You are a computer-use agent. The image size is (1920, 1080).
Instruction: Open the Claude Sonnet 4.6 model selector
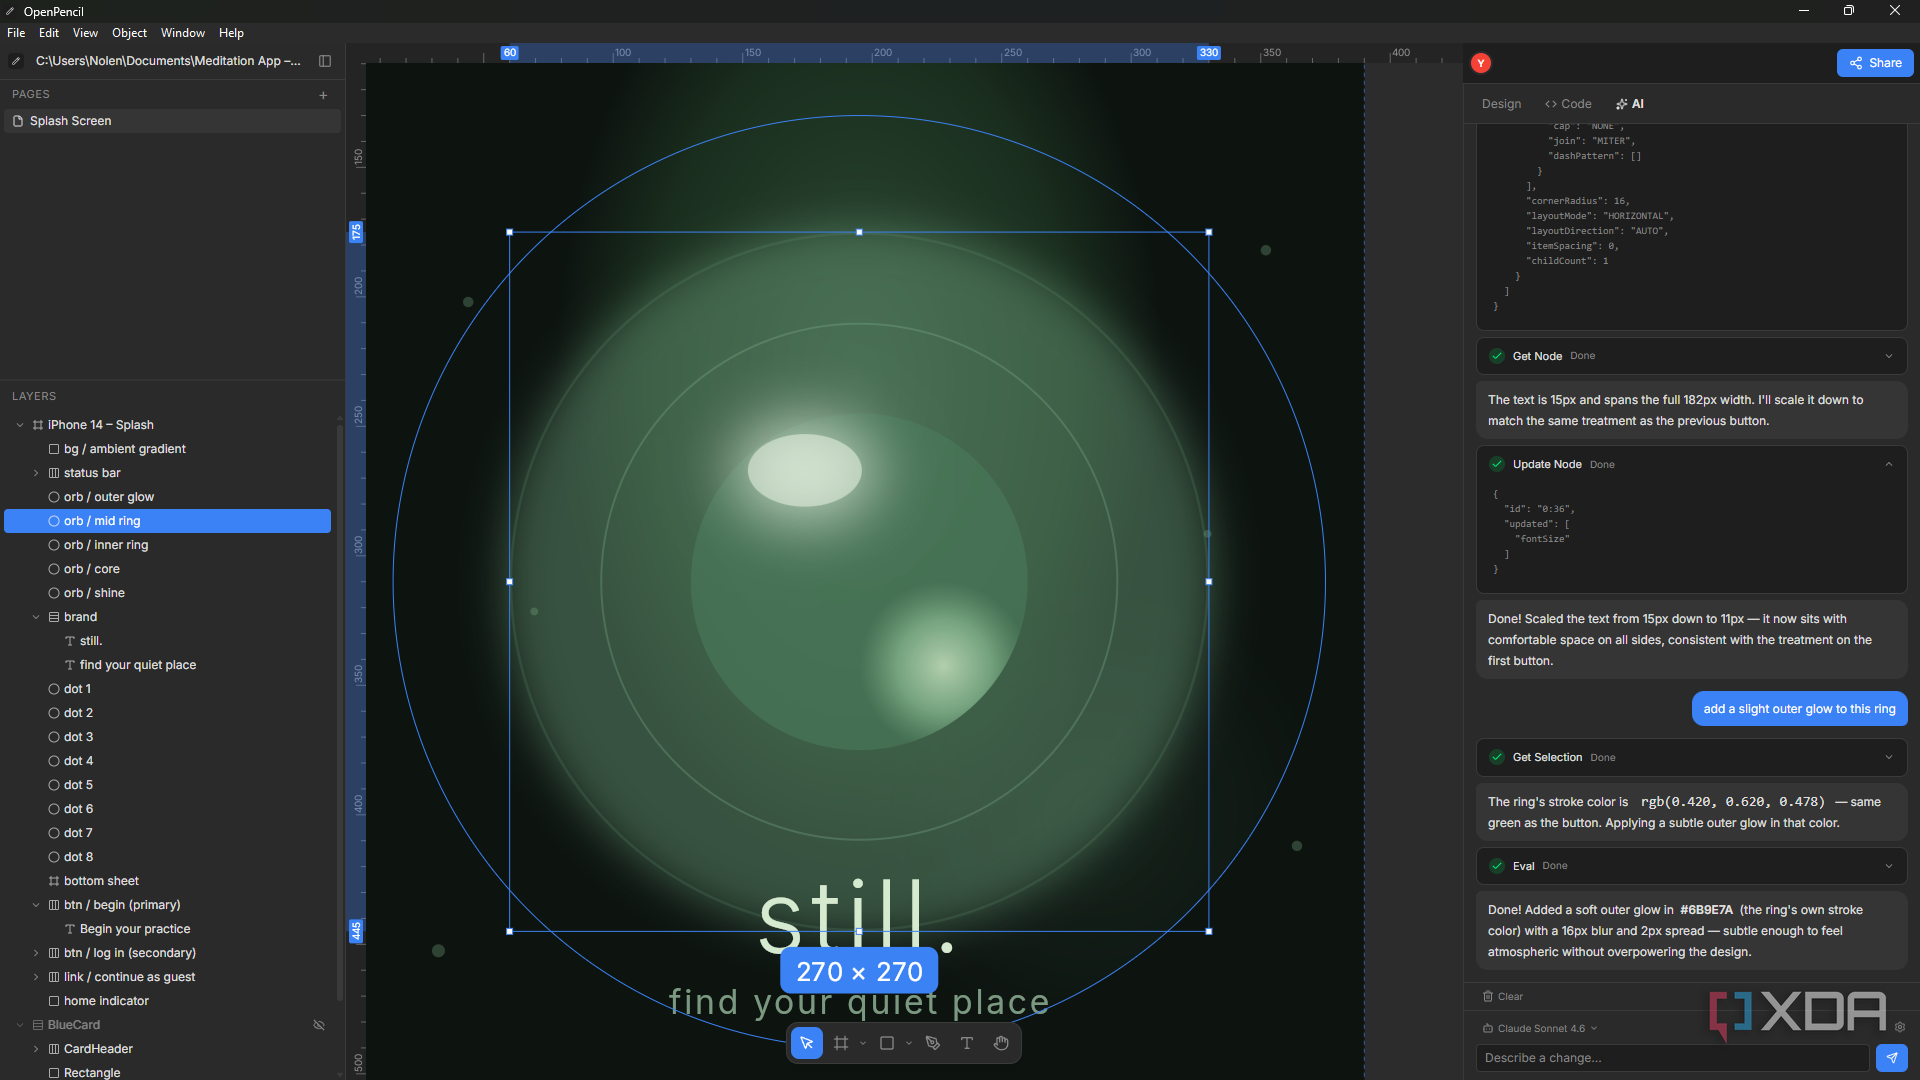pos(1540,1028)
